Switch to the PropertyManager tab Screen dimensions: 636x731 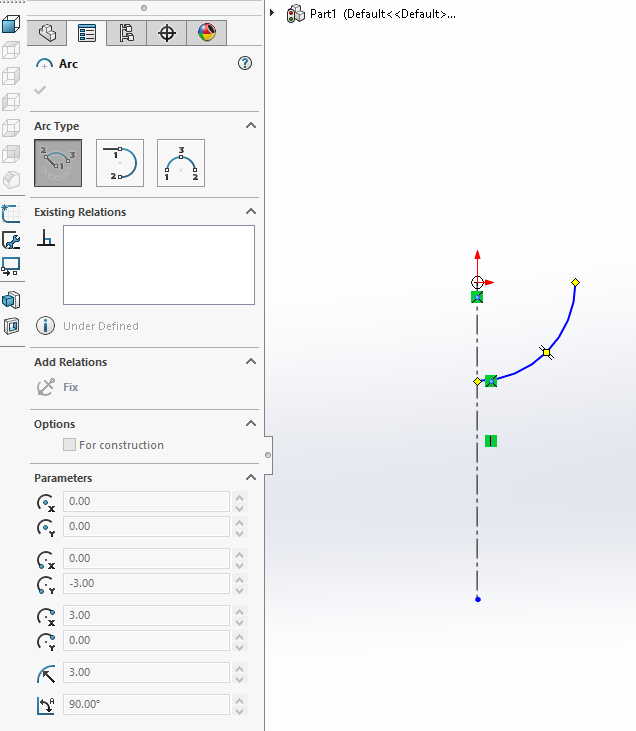click(x=87, y=33)
